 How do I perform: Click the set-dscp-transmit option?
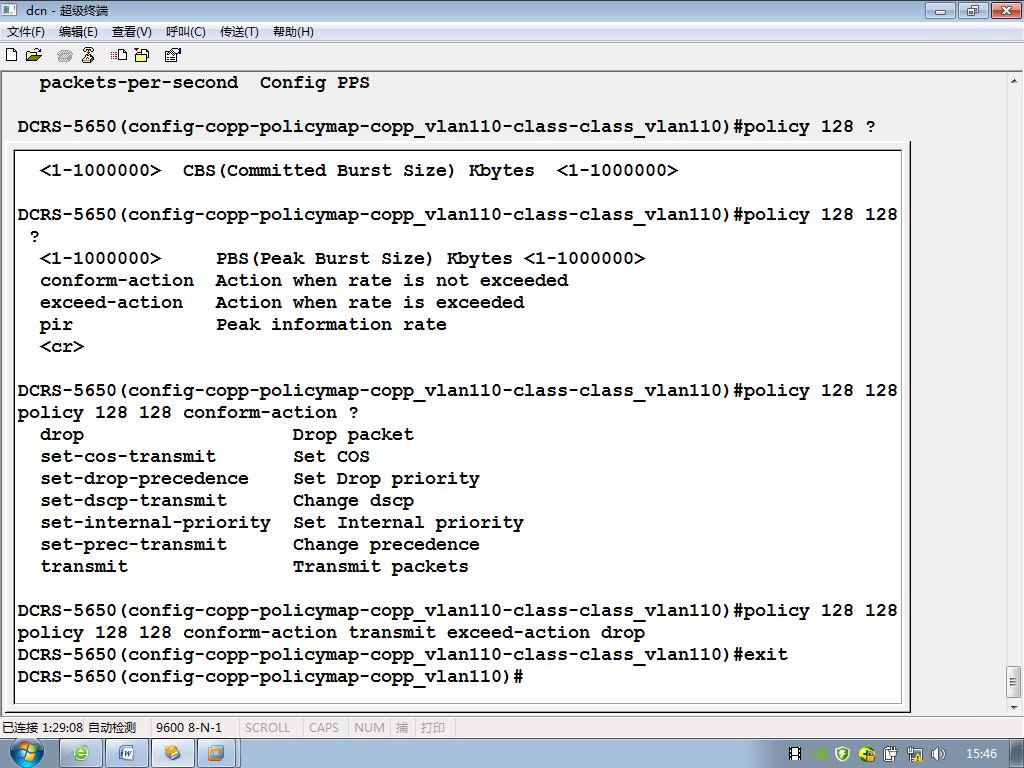[x=133, y=501]
